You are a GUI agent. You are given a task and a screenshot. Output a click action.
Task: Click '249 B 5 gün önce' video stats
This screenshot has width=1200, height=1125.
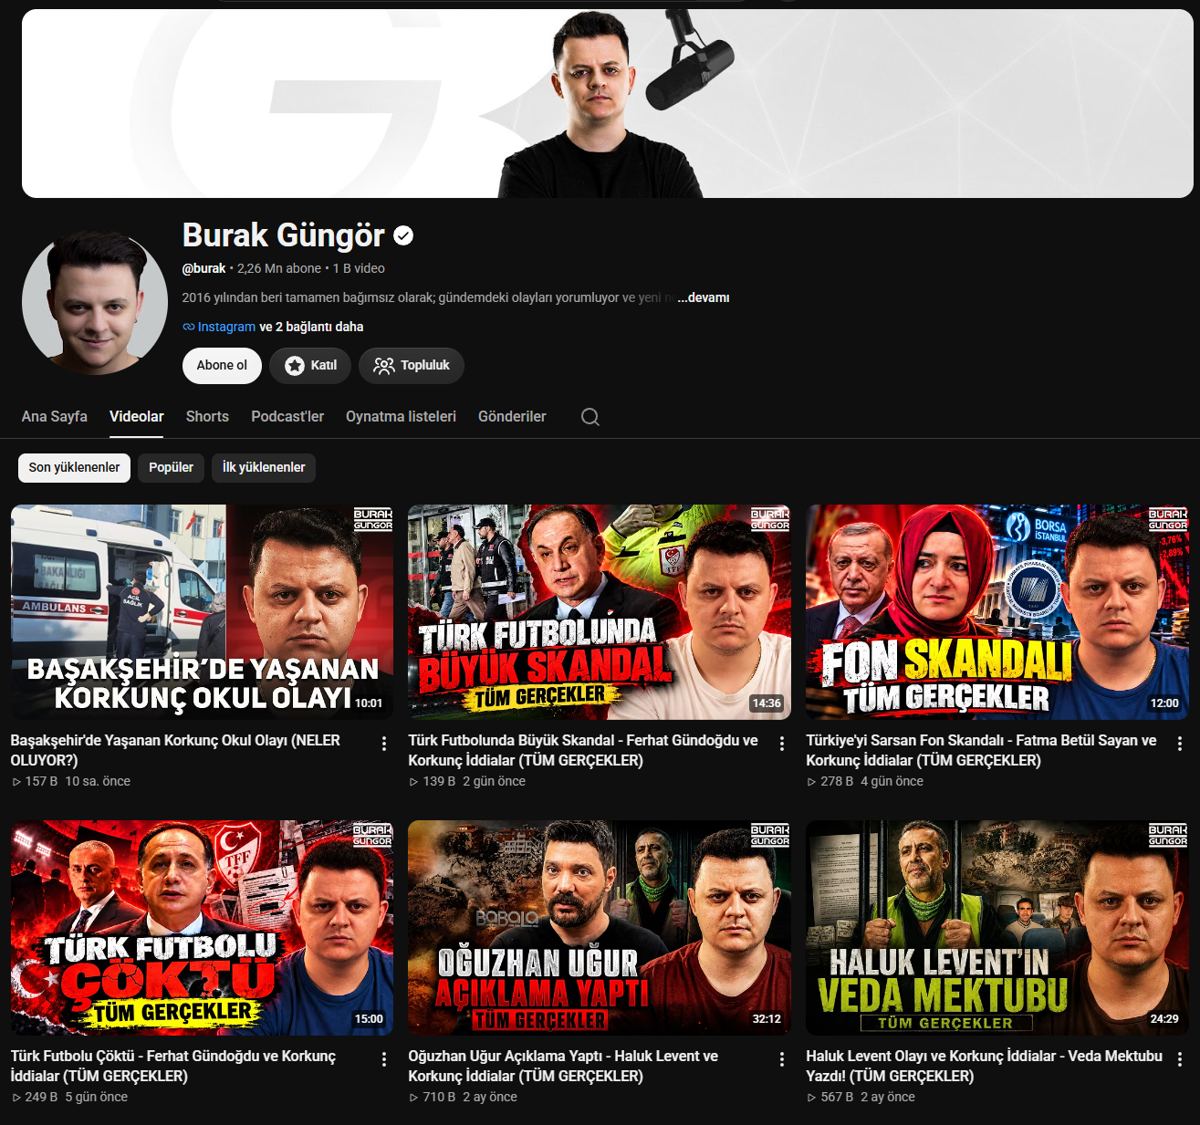[69, 1097]
